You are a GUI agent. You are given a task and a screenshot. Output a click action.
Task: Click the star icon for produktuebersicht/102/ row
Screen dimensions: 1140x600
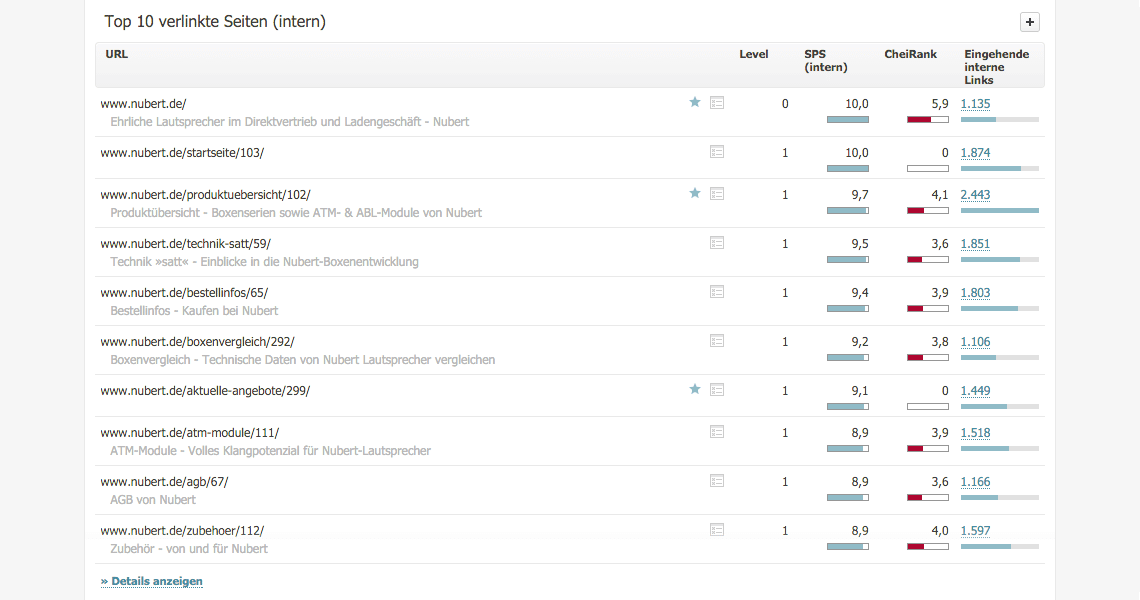coord(695,193)
